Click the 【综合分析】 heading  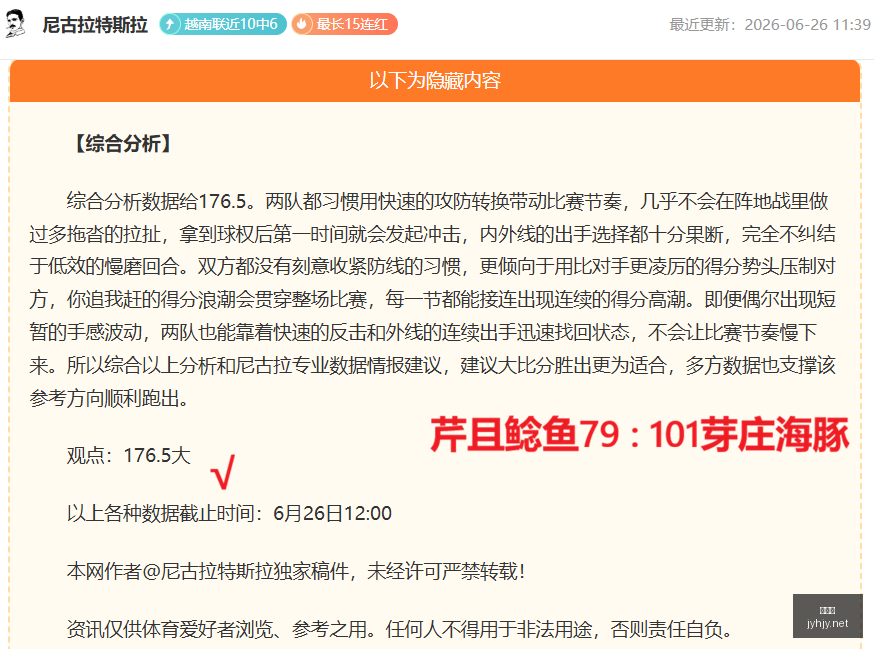(x=123, y=143)
